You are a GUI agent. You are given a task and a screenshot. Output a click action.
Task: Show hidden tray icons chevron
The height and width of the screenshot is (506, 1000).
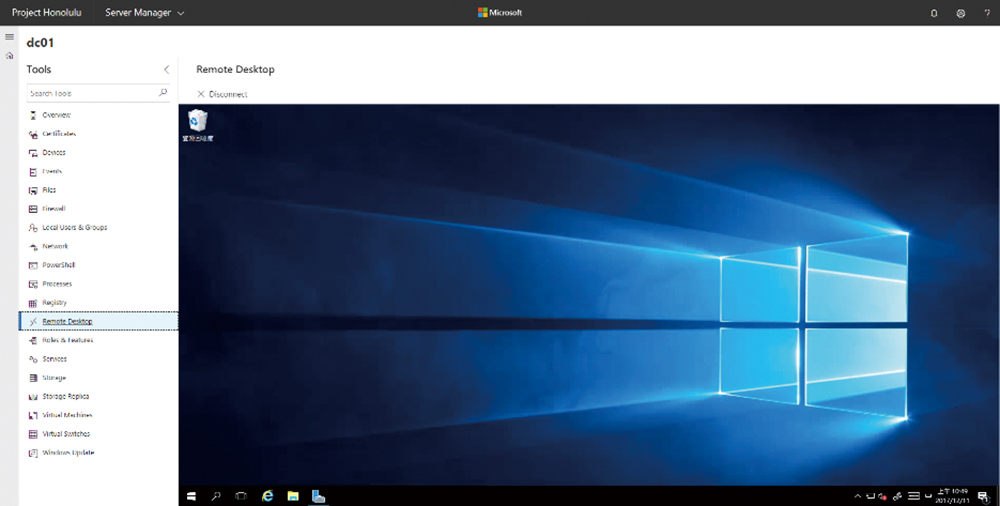tap(857, 496)
